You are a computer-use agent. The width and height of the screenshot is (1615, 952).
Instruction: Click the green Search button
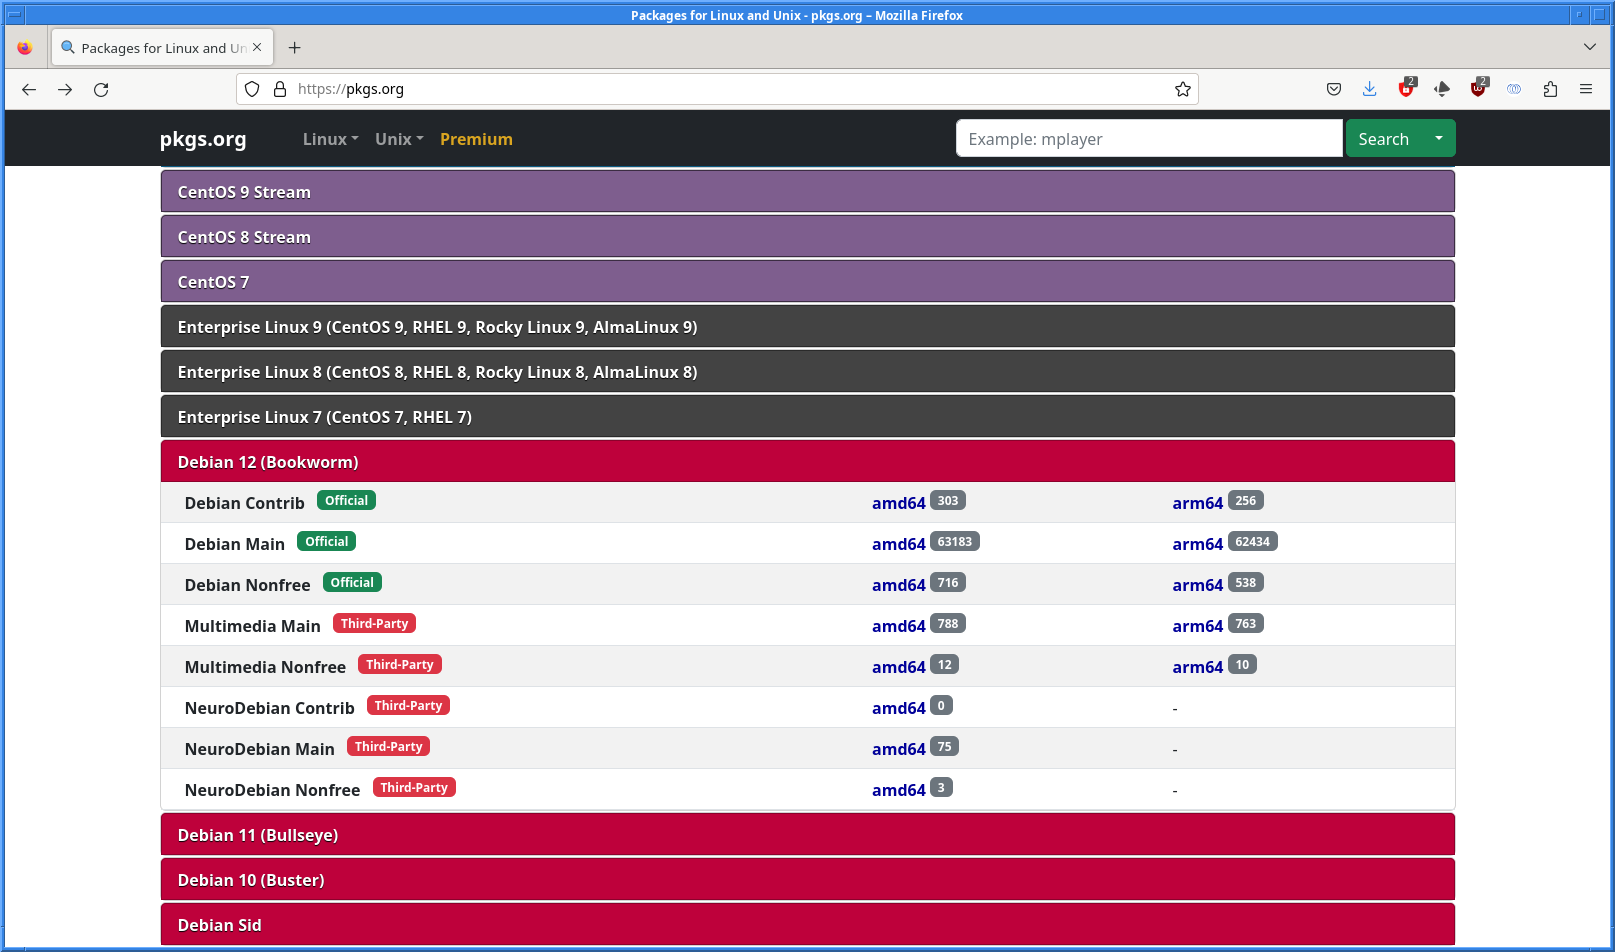pos(1383,139)
